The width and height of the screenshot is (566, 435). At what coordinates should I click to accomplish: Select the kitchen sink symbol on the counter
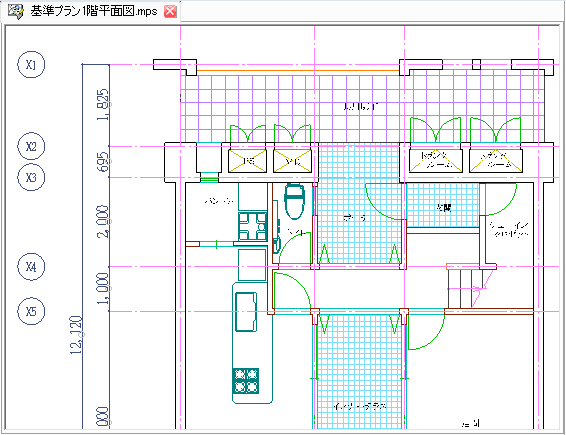tap(246, 312)
